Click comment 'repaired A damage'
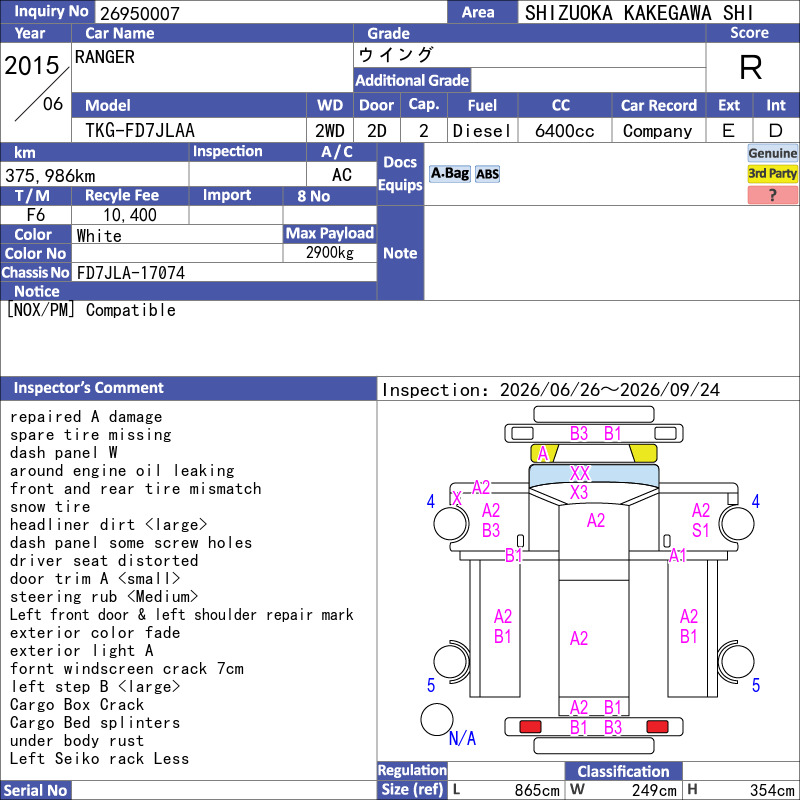The image size is (800, 800). click(86, 417)
